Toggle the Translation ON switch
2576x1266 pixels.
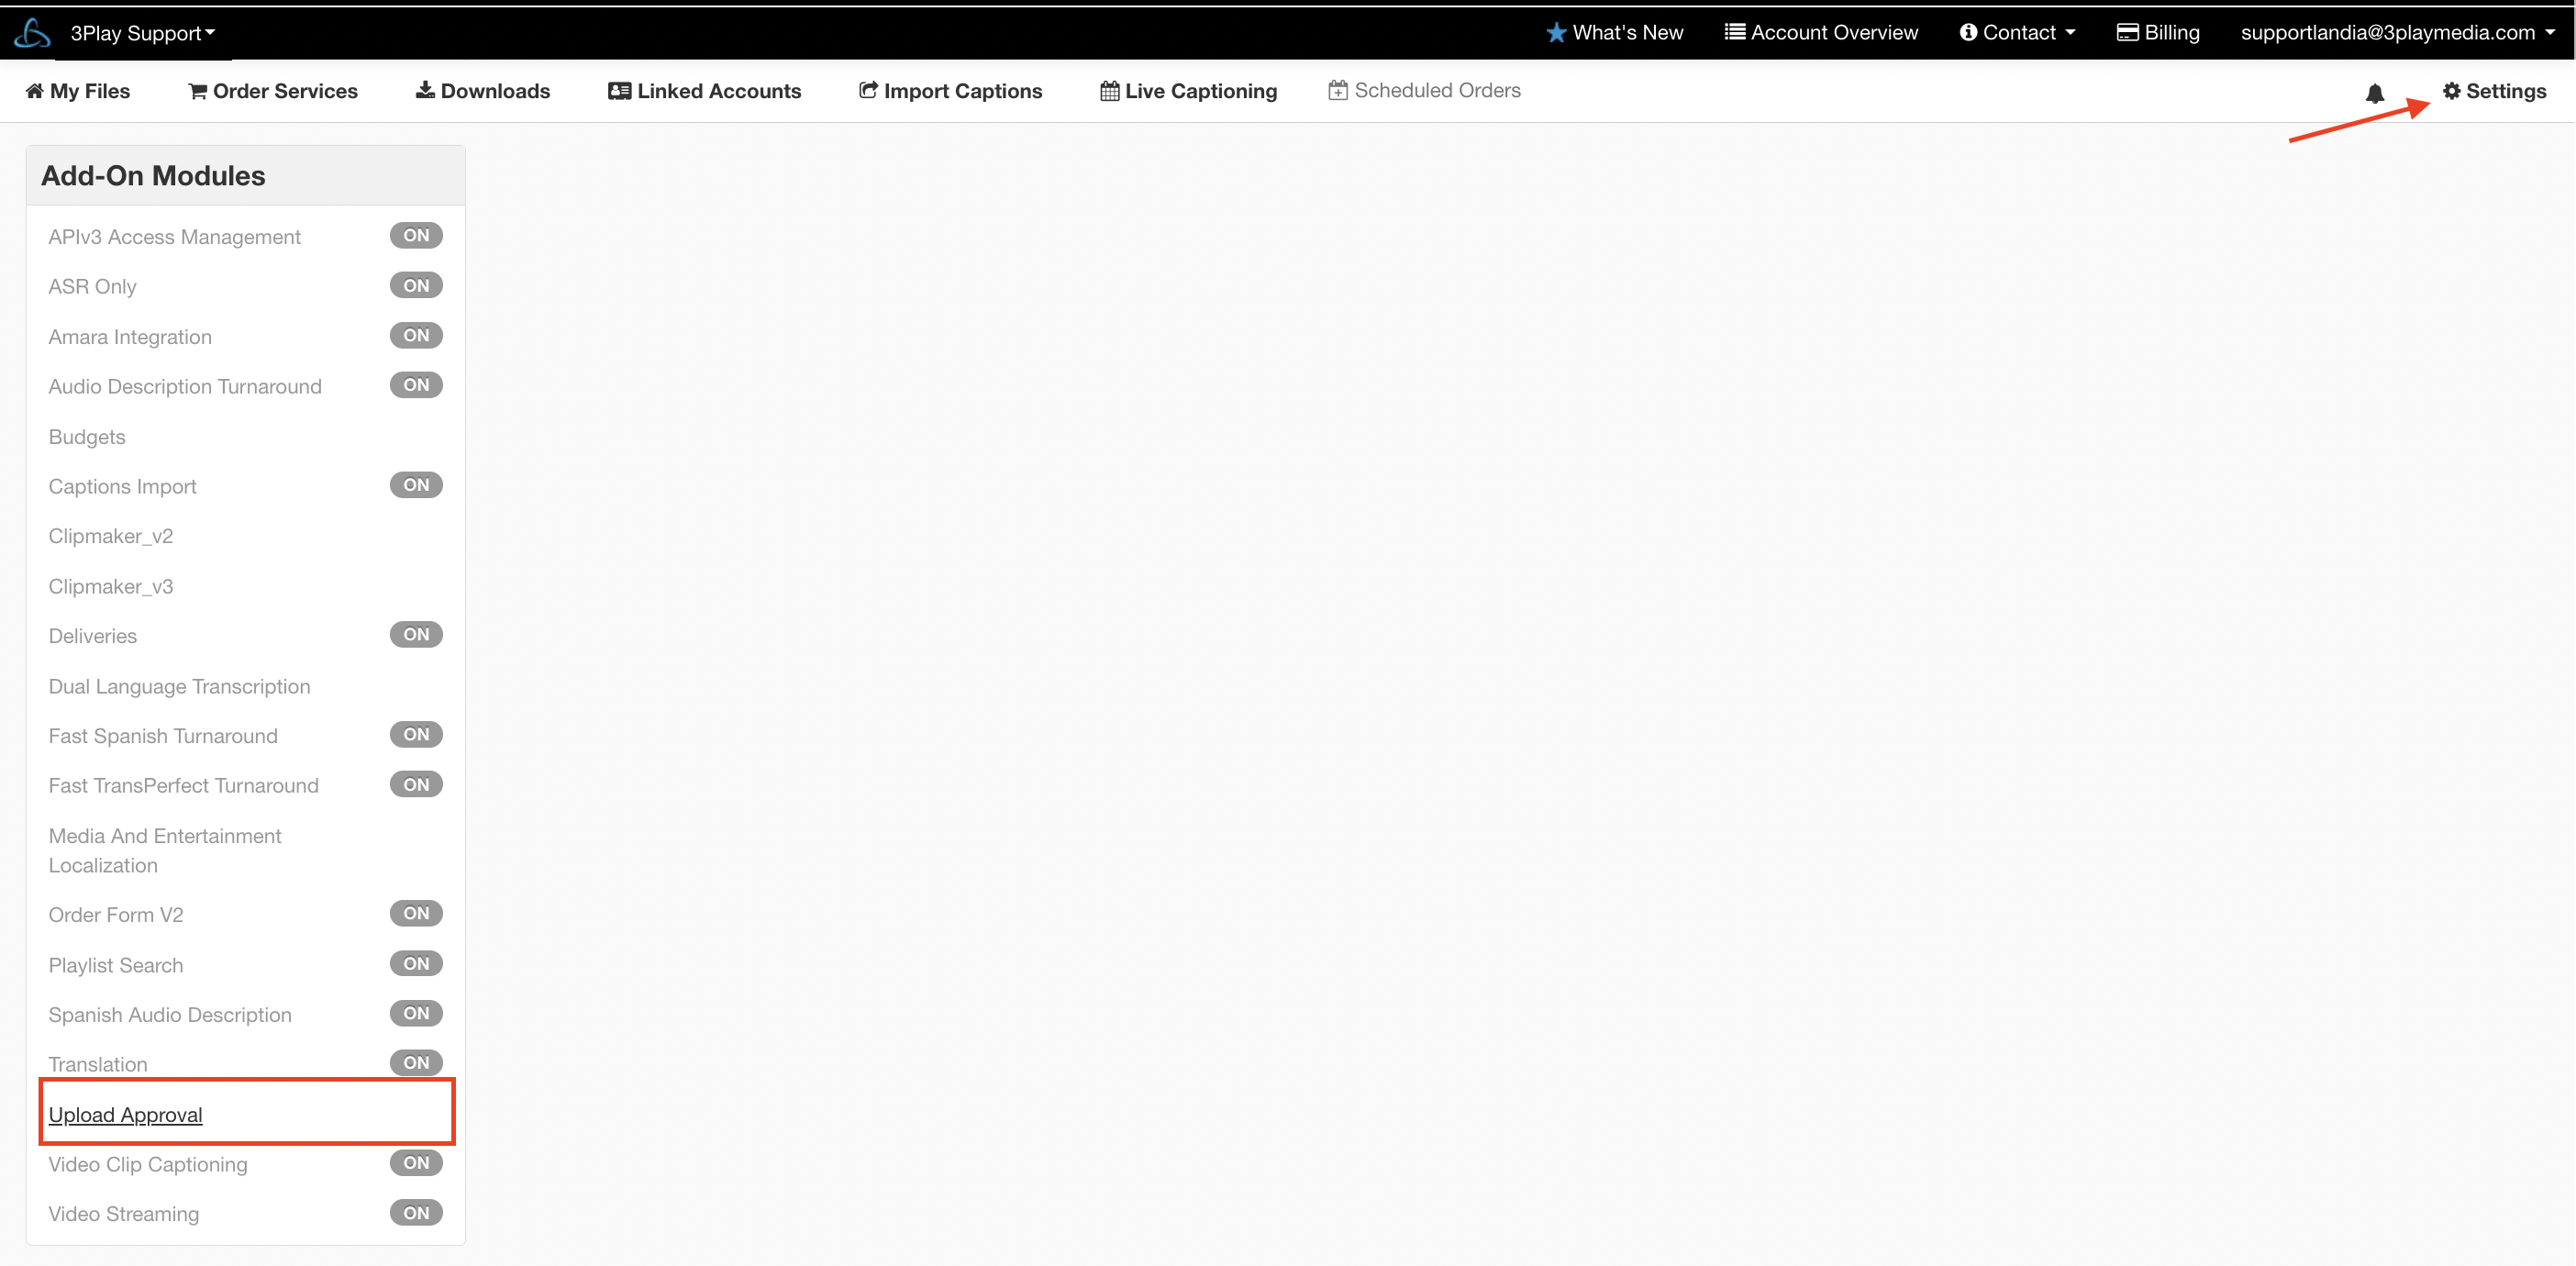pos(416,1063)
